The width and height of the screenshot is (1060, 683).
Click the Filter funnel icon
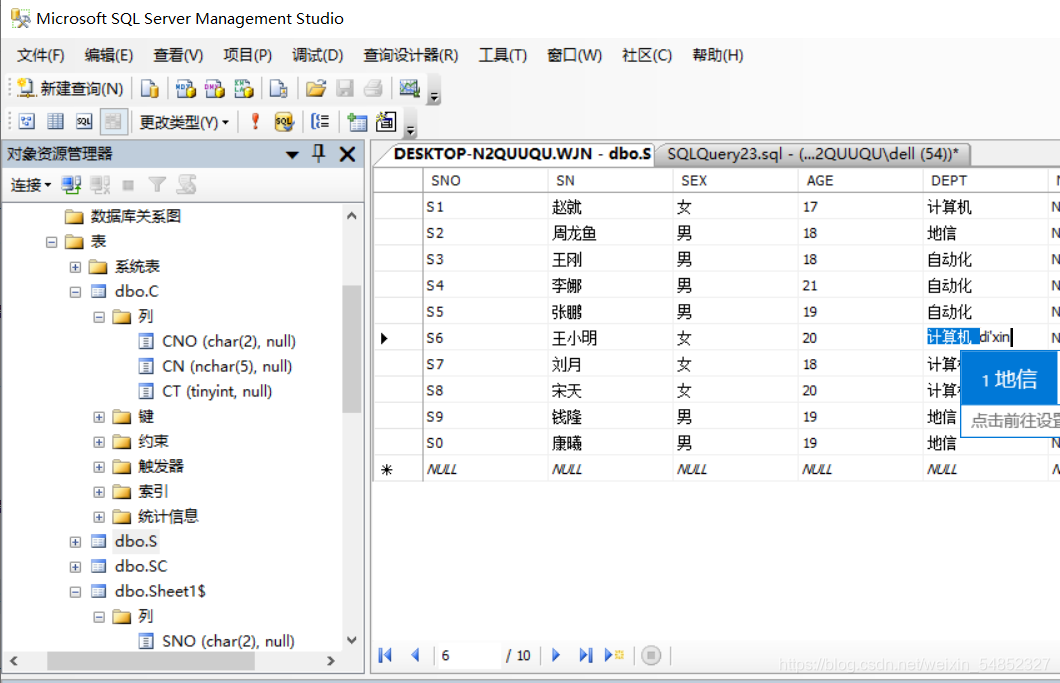coord(157,185)
